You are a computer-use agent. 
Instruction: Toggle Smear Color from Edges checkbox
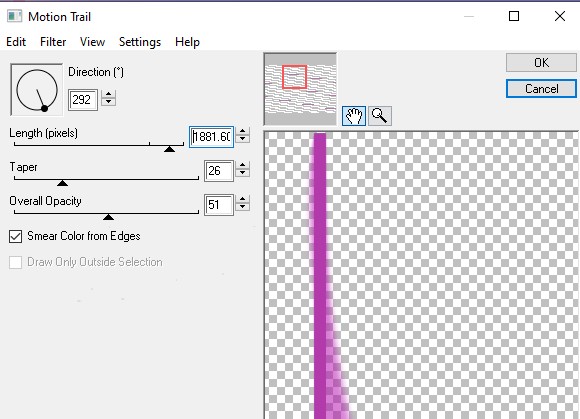16,236
